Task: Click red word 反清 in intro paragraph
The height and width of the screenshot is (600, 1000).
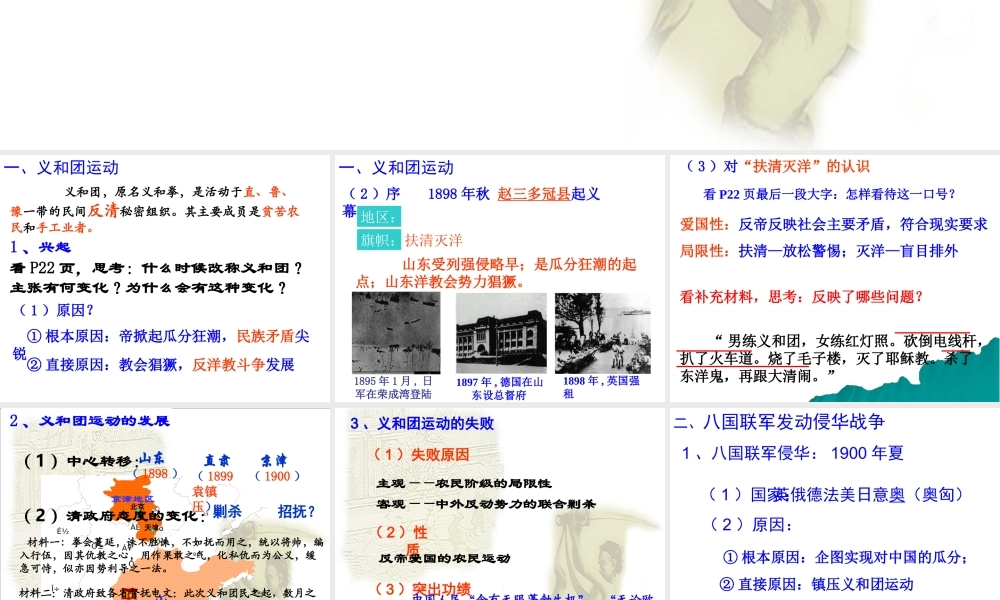Action: (x=103, y=211)
